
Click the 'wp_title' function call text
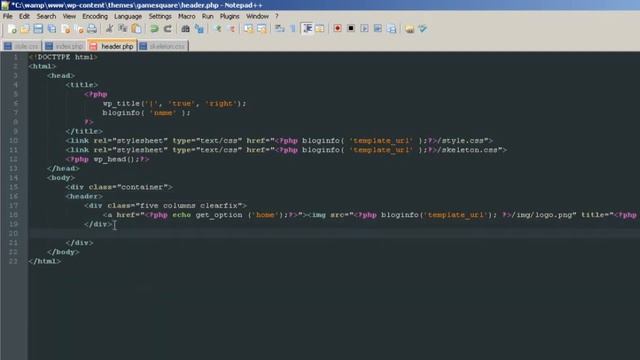point(122,104)
